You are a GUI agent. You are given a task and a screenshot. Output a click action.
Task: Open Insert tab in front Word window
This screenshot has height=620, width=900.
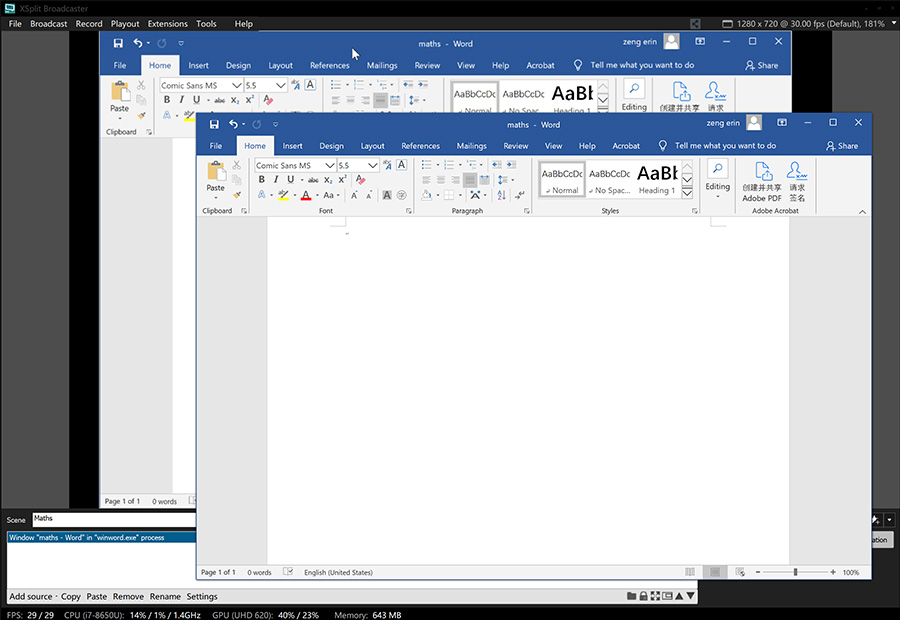click(292, 146)
